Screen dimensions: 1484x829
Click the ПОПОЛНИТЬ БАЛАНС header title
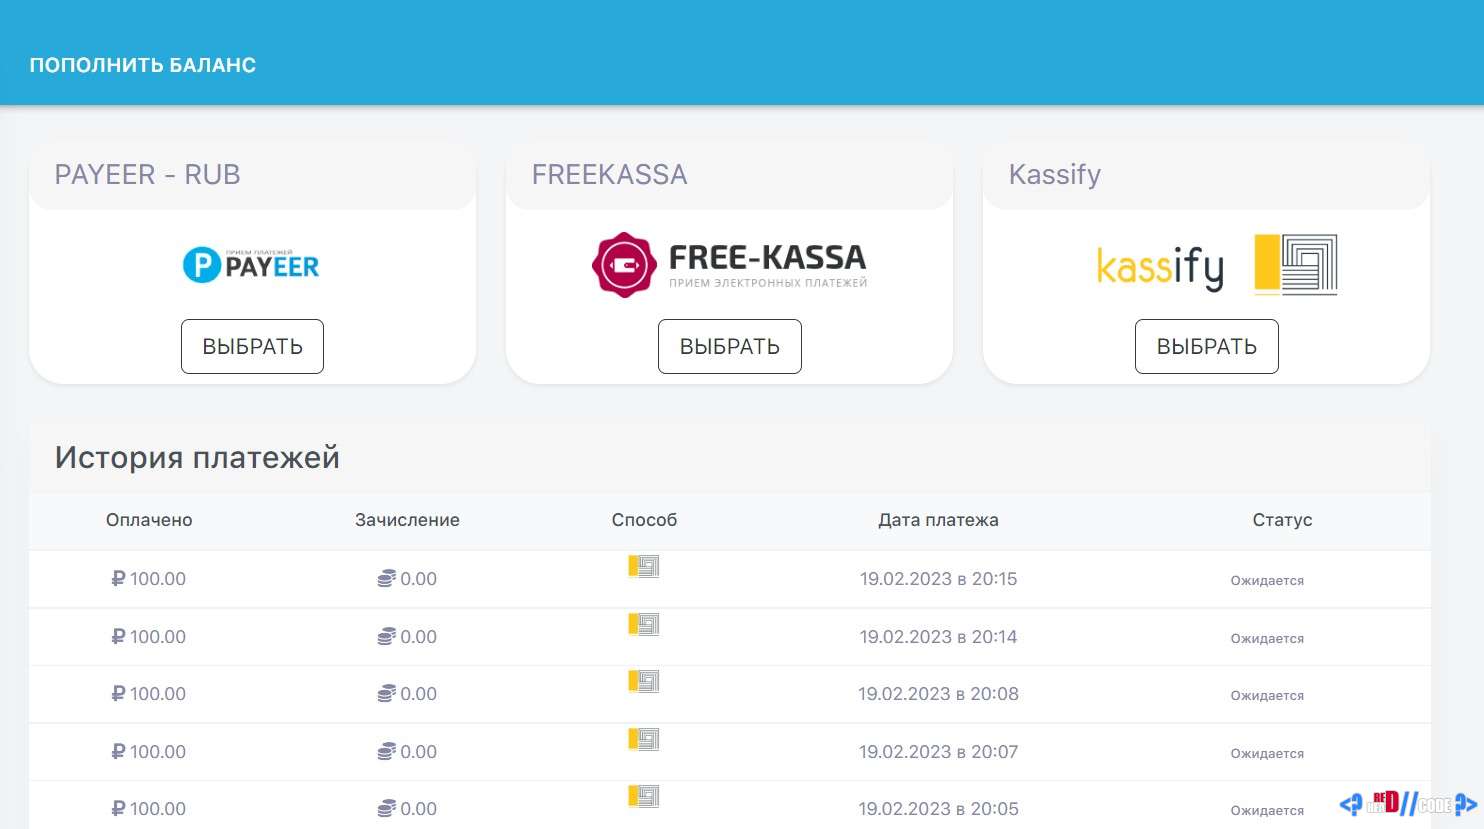(x=143, y=65)
